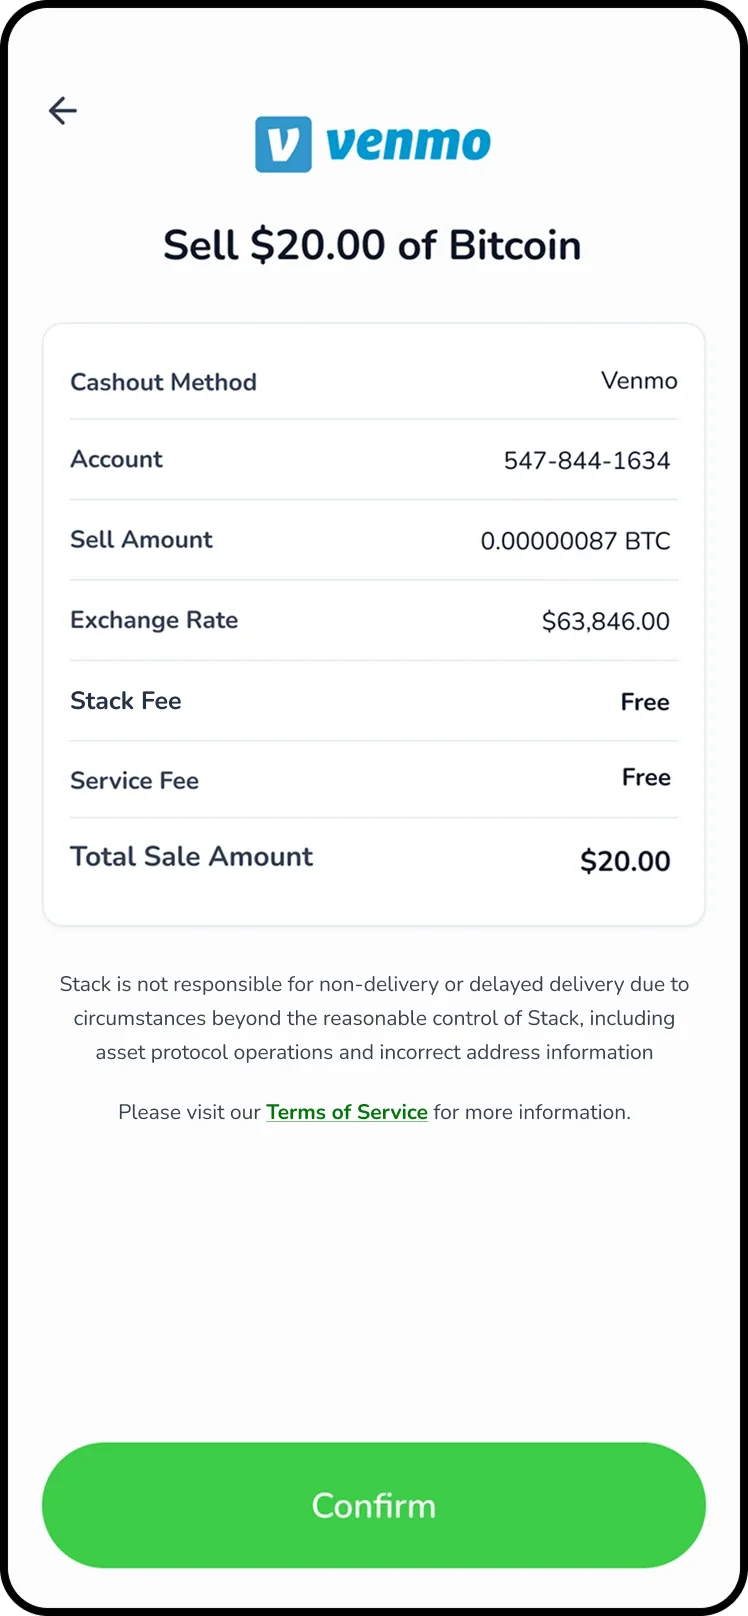This screenshot has width=748, height=1616.
Task: Tap the back arrow icon
Action: [62, 110]
